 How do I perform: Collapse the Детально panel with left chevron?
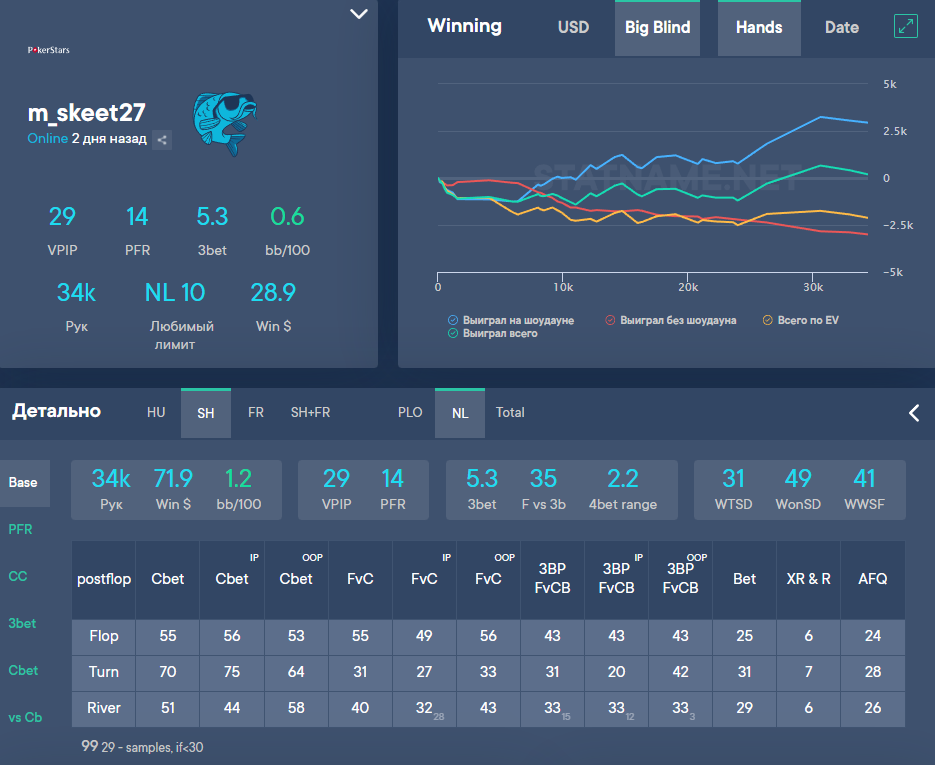pos(914,413)
